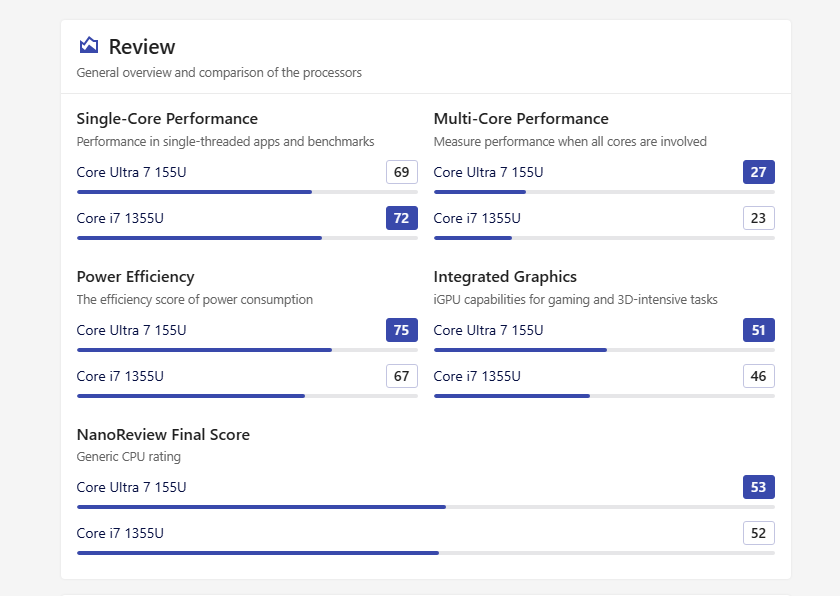Select the Multi-Core score badge 23
The image size is (840, 596).
[x=759, y=218]
